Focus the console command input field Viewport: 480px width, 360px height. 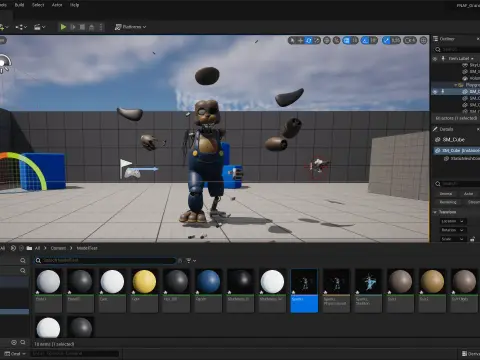tap(75, 354)
